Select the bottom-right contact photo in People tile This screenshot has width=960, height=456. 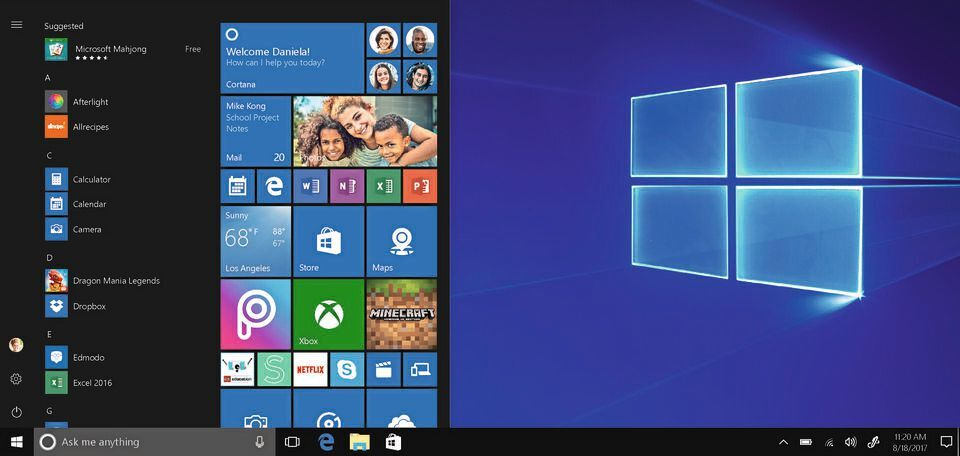click(420, 77)
